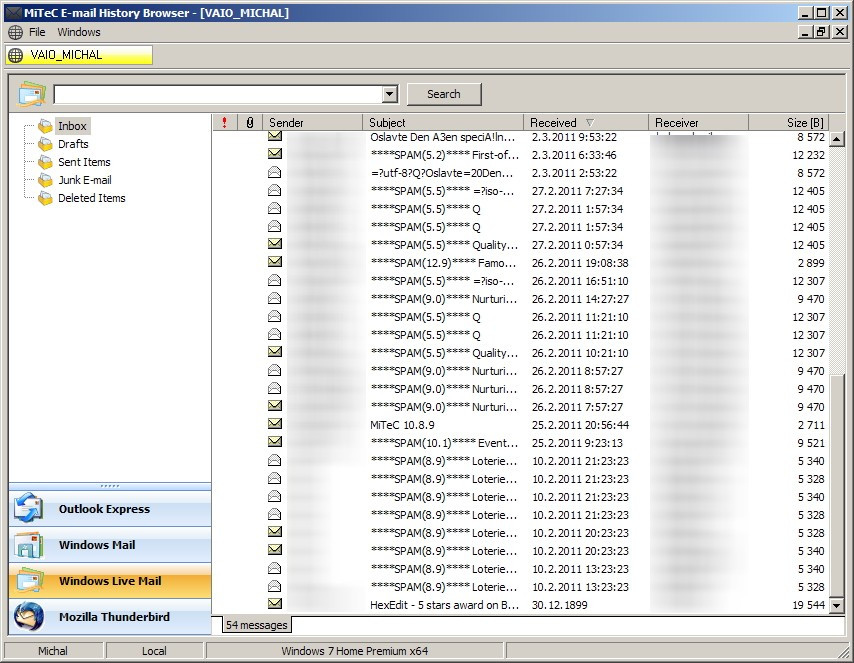Click the Sent Items folder icon

point(45,162)
